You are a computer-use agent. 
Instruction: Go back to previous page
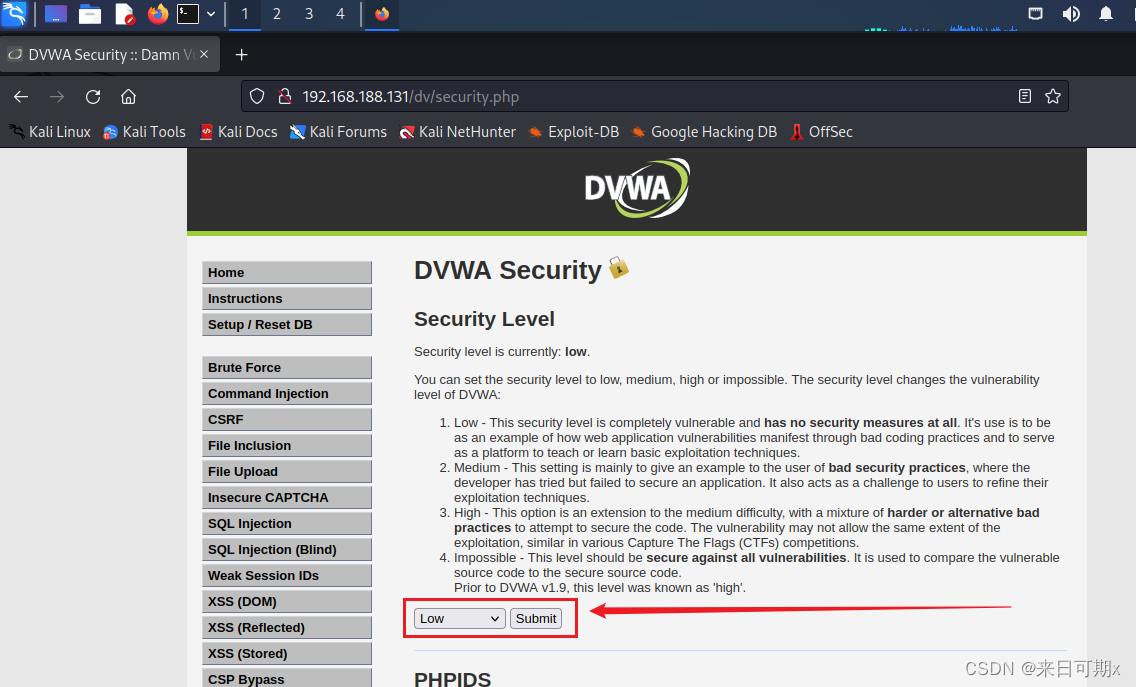click(x=21, y=96)
